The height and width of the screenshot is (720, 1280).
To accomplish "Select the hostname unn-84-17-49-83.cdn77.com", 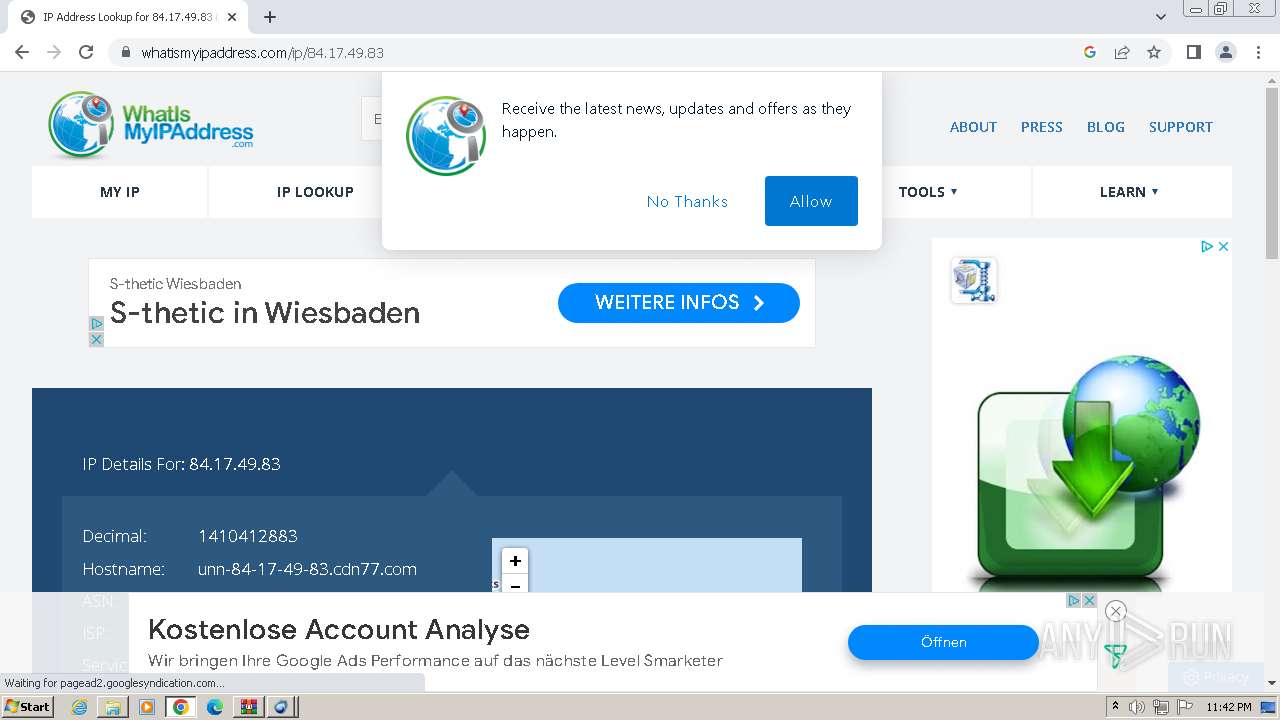I will click(x=307, y=569).
